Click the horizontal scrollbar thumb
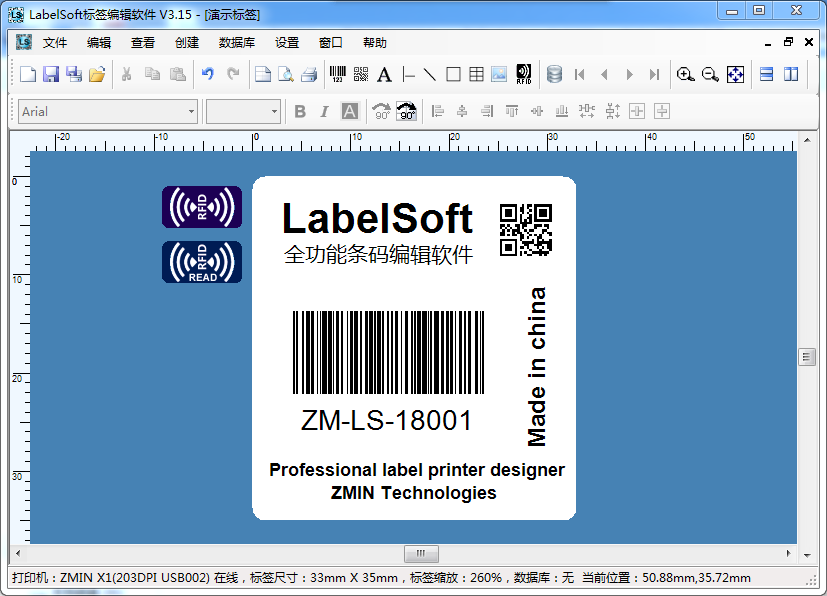Image resolution: width=827 pixels, height=596 pixels. pyautogui.click(x=421, y=553)
